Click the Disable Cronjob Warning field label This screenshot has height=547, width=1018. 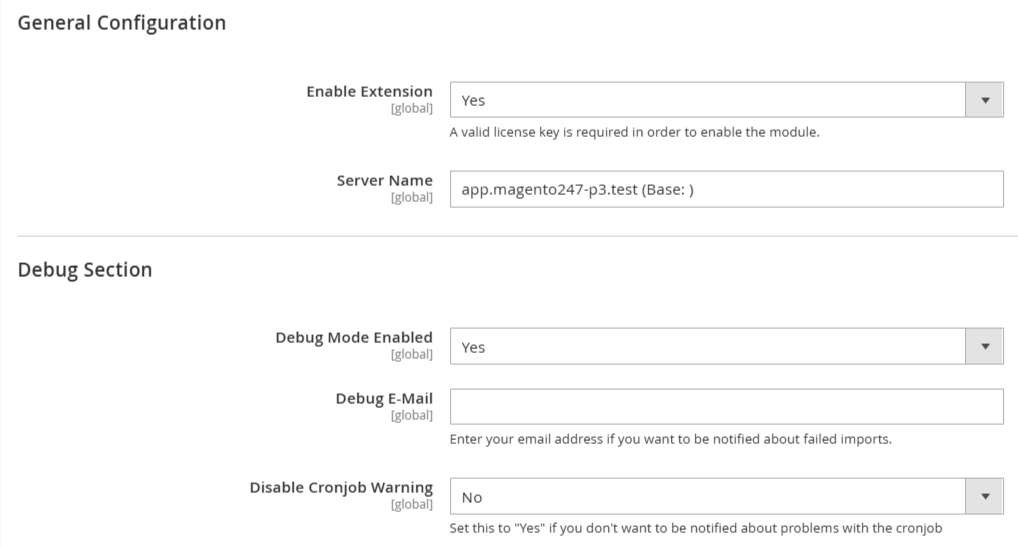point(341,487)
